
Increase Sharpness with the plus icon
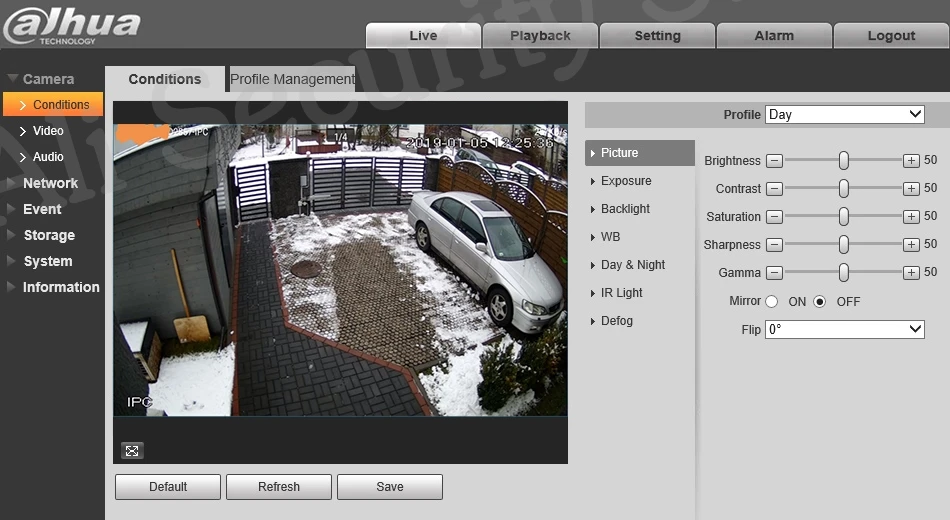pos(911,244)
